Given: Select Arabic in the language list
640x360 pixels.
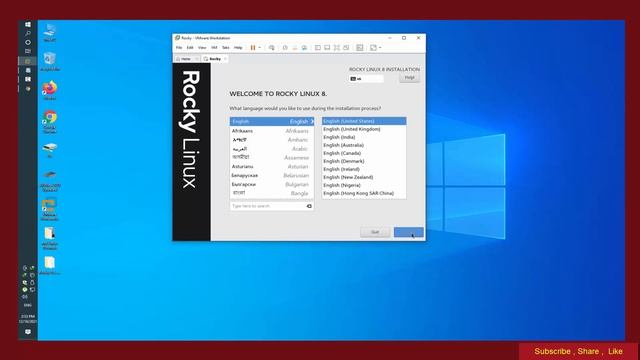Looking at the screenshot, I should point(272,149).
